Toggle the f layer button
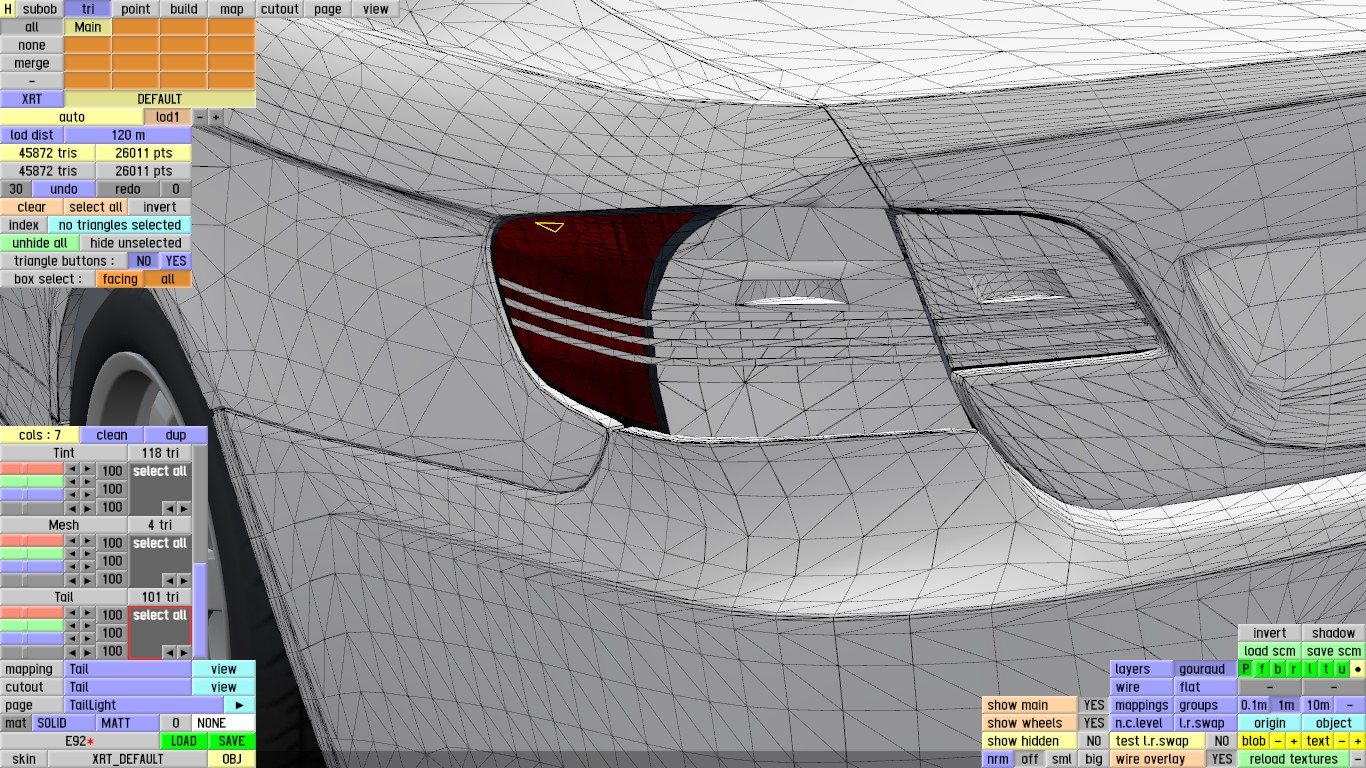The image size is (1366, 768). coord(1262,669)
